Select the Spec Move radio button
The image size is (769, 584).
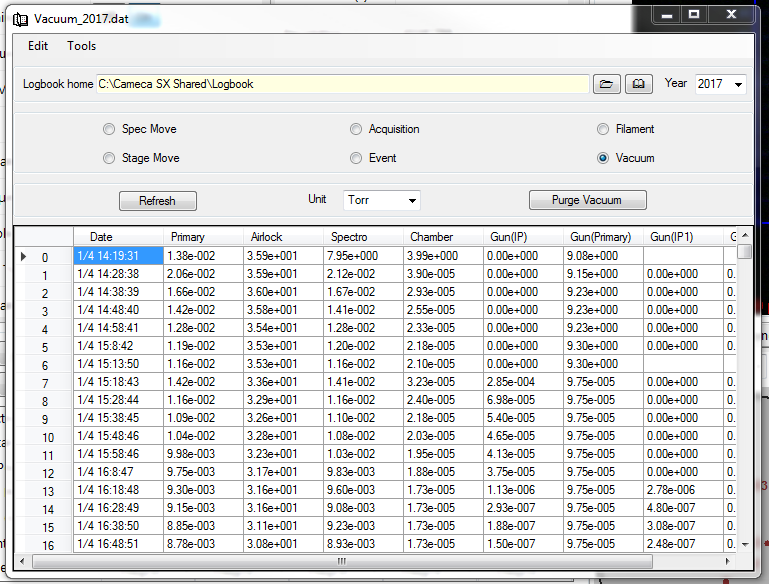pyautogui.click(x=109, y=129)
